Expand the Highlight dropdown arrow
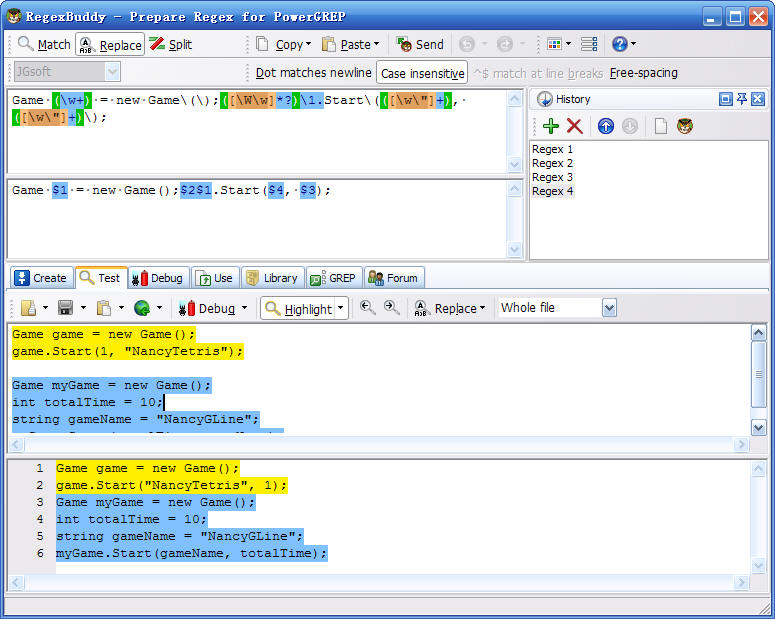 tap(341, 308)
